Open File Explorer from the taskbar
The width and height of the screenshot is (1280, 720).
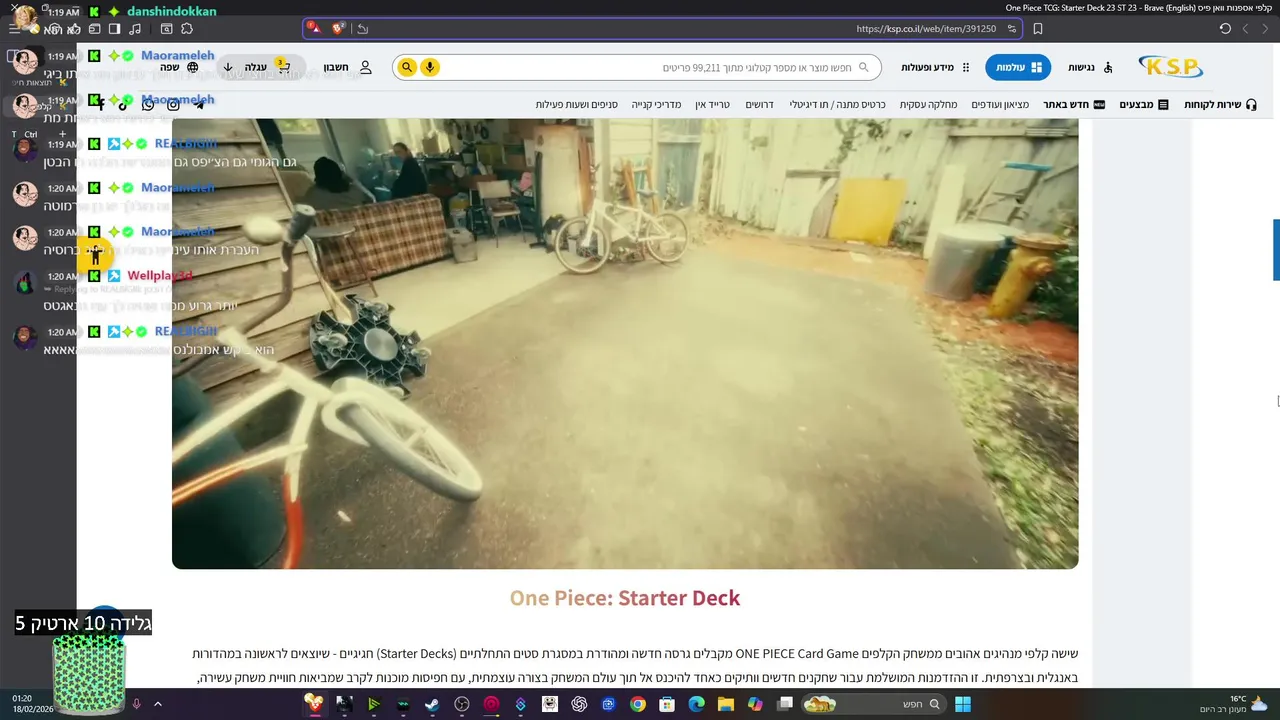click(726, 704)
